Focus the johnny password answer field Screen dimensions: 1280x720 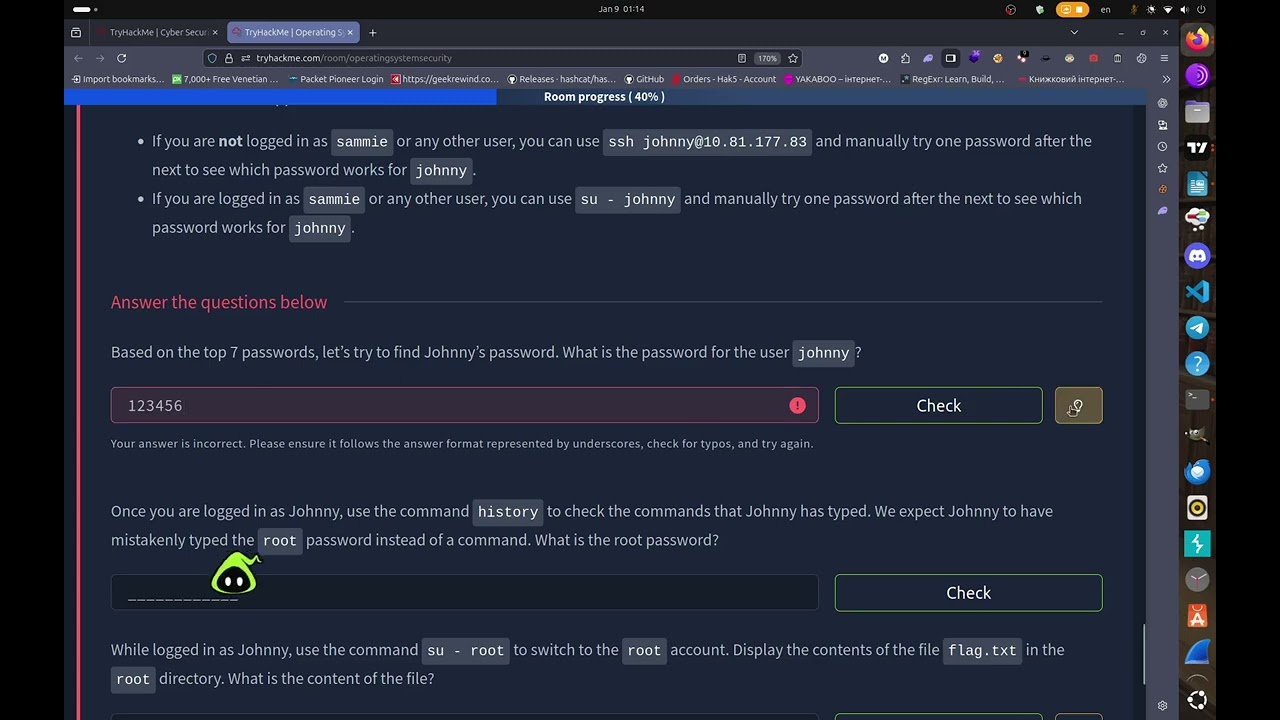pos(464,405)
